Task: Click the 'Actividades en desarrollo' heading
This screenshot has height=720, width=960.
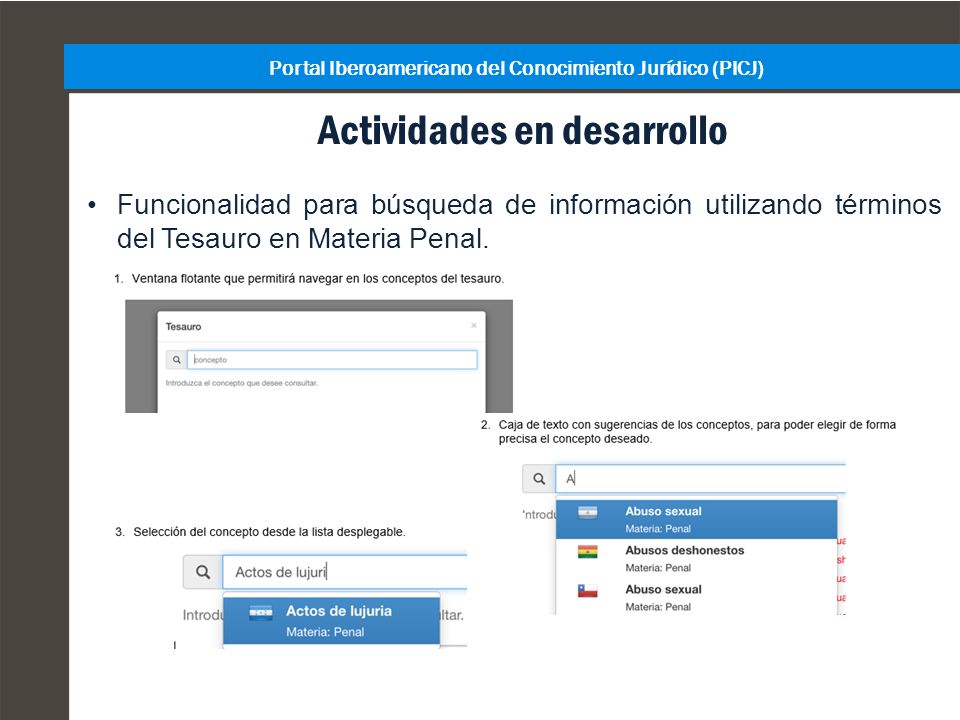Action: (x=522, y=130)
